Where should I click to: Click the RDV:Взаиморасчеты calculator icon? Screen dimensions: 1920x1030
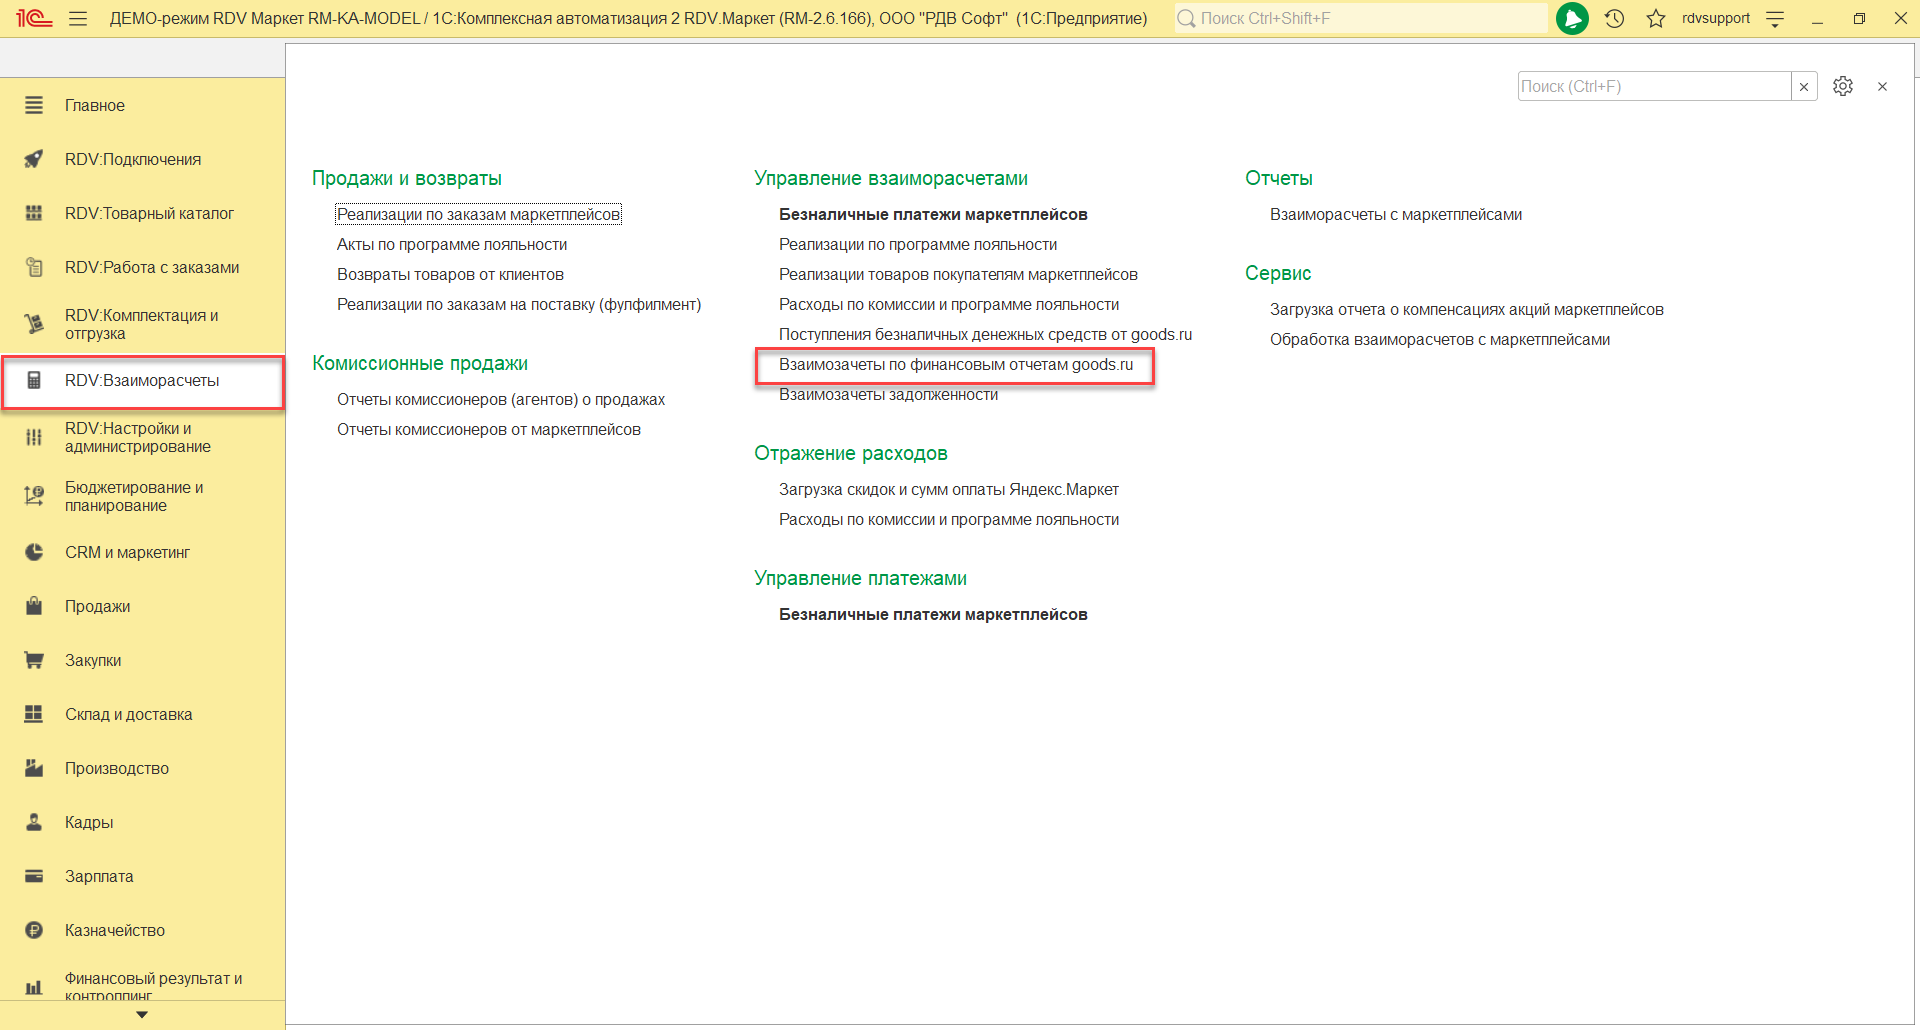pyautogui.click(x=34, y=380)
